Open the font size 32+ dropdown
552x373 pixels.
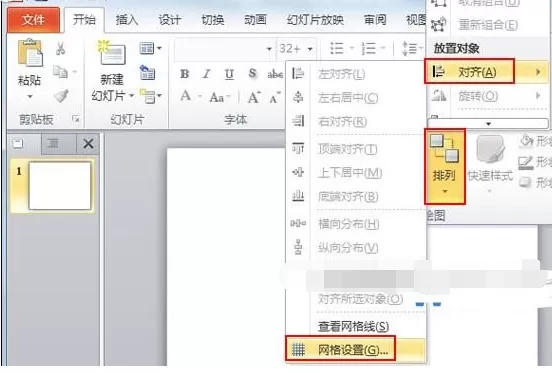click(x=310, y=49)
